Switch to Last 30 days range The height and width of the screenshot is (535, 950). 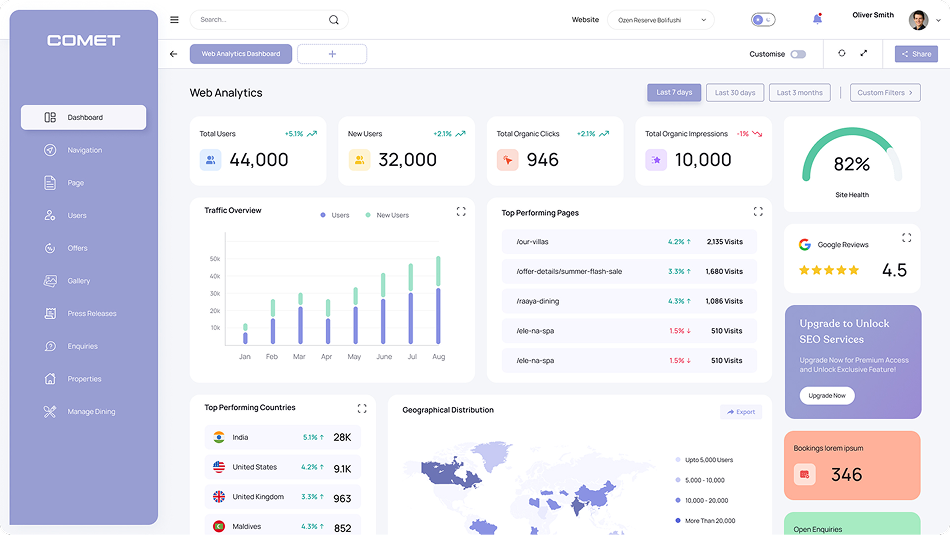click(x=735, y=93)
